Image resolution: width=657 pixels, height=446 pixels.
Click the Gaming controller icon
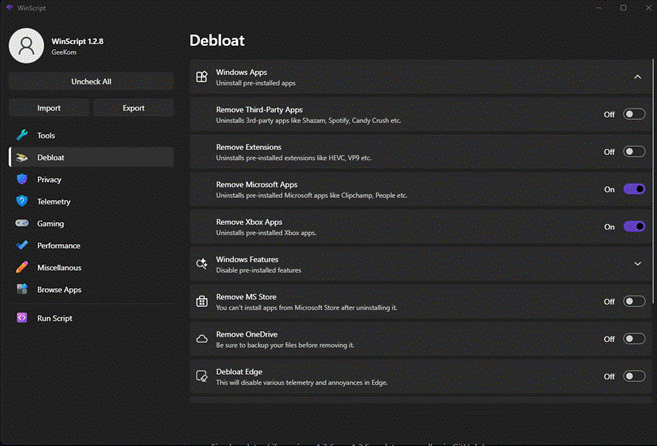pos(22,223)
